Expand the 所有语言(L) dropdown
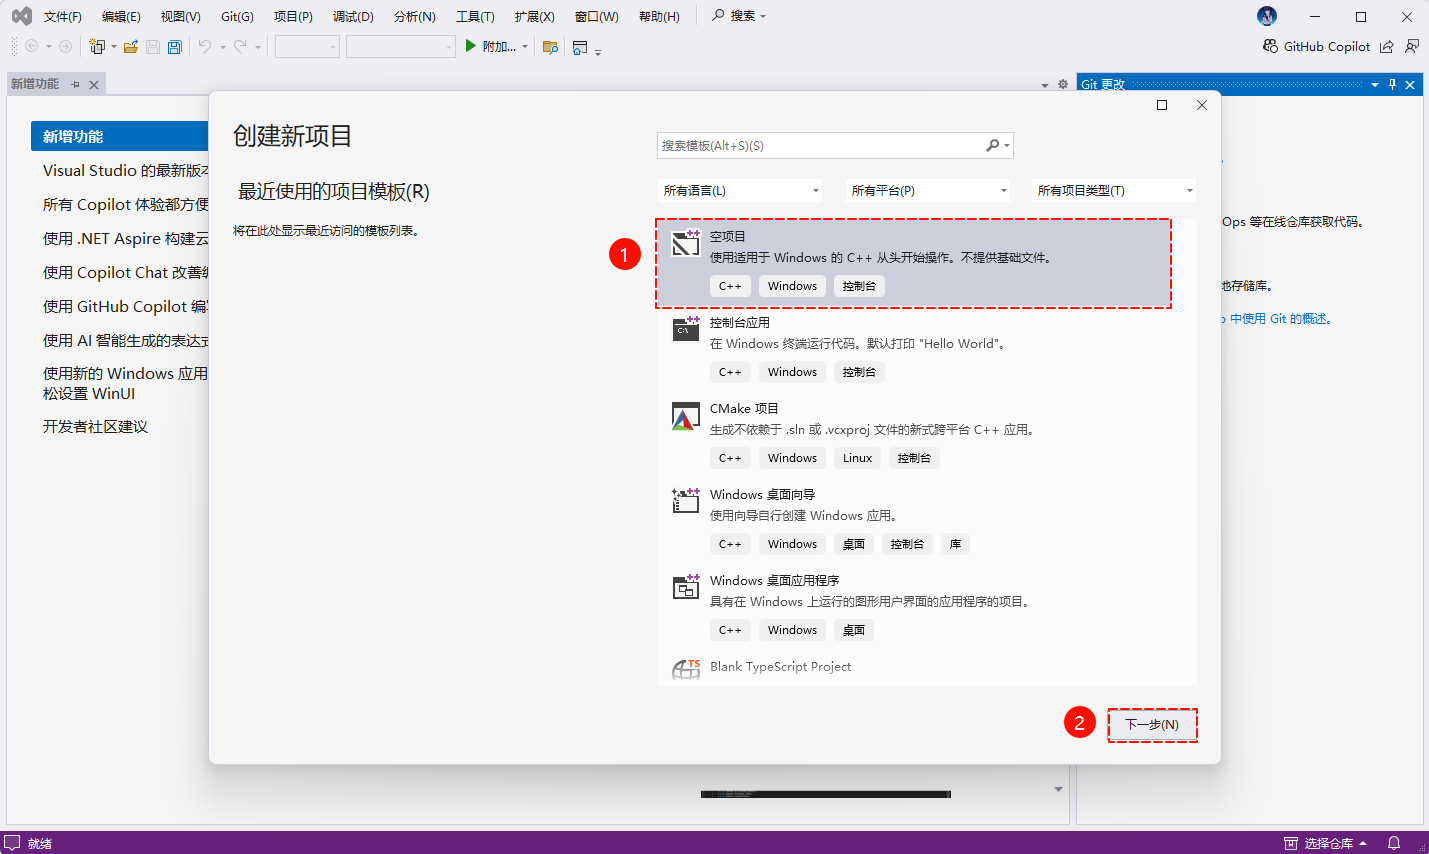 [x=740, y=191]
